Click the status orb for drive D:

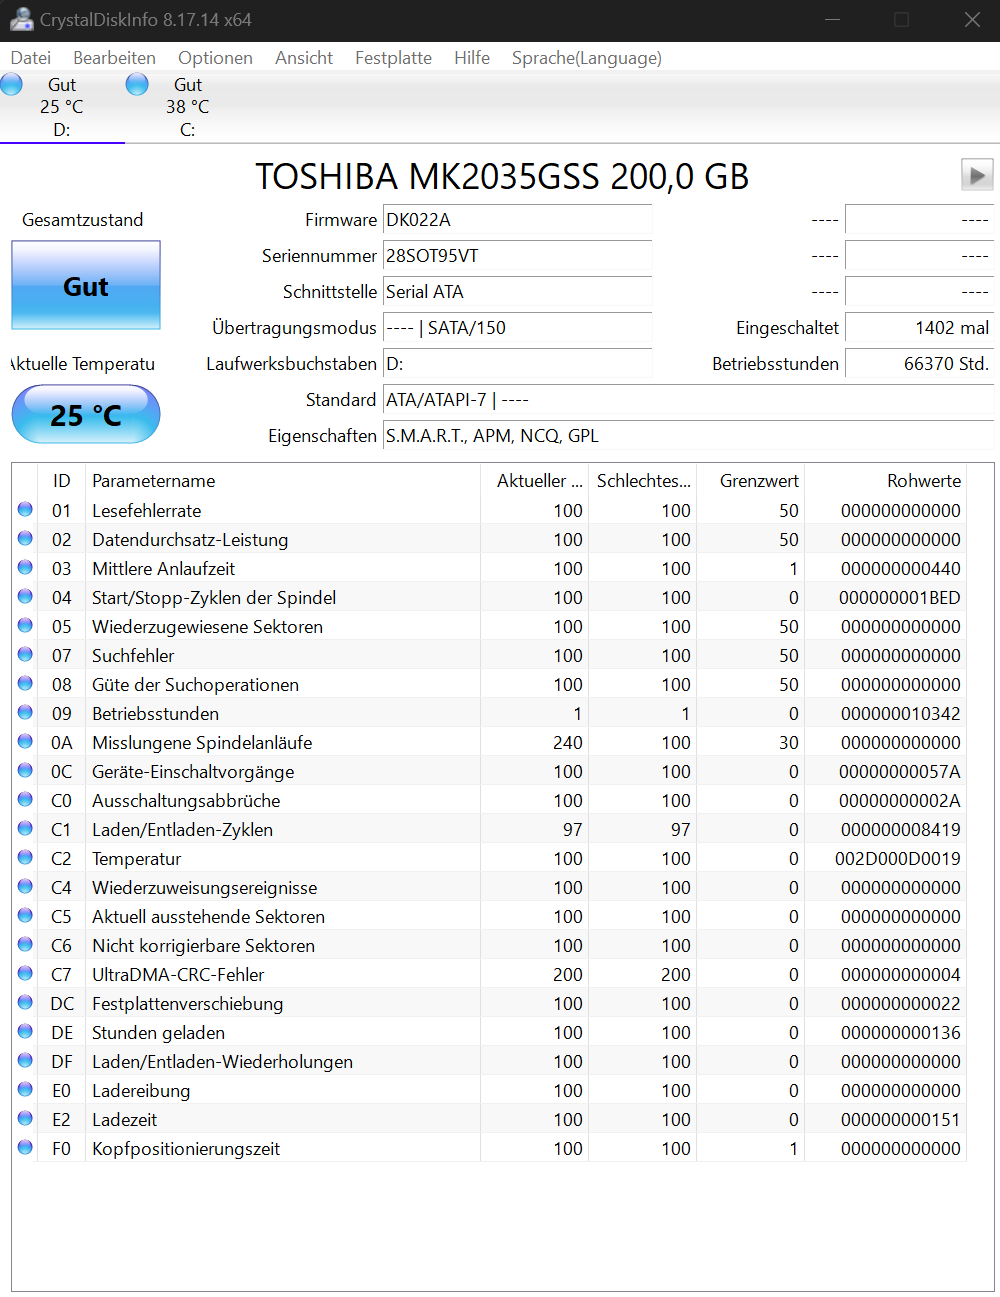coord(11,85)
